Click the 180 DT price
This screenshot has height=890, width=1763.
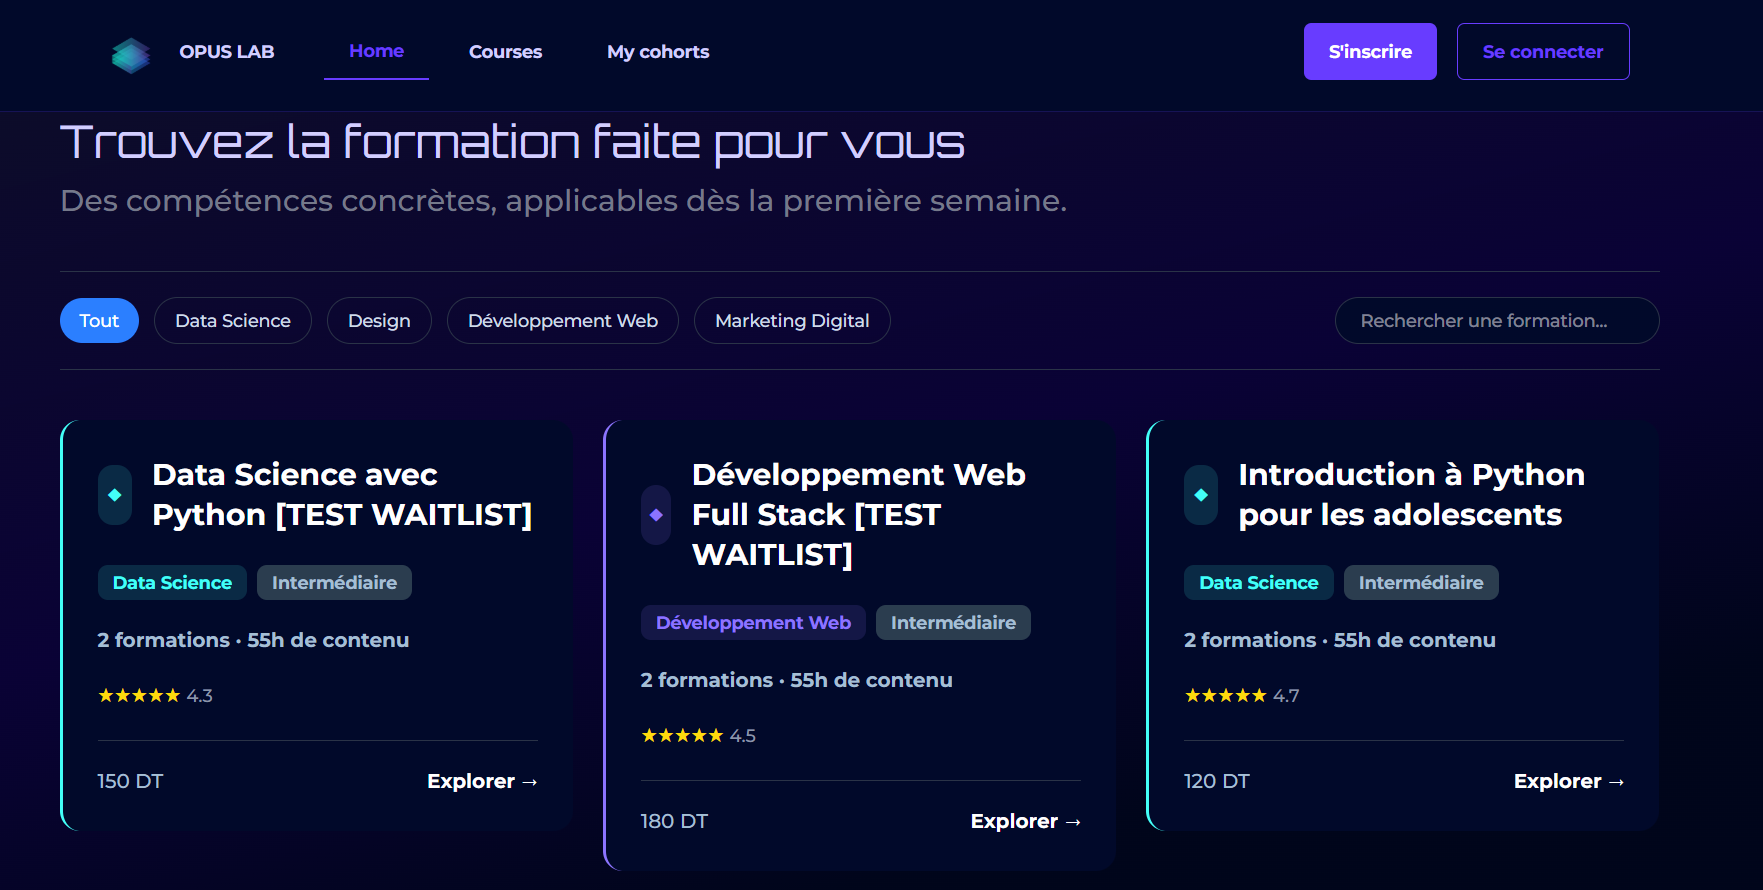point(674,821)
